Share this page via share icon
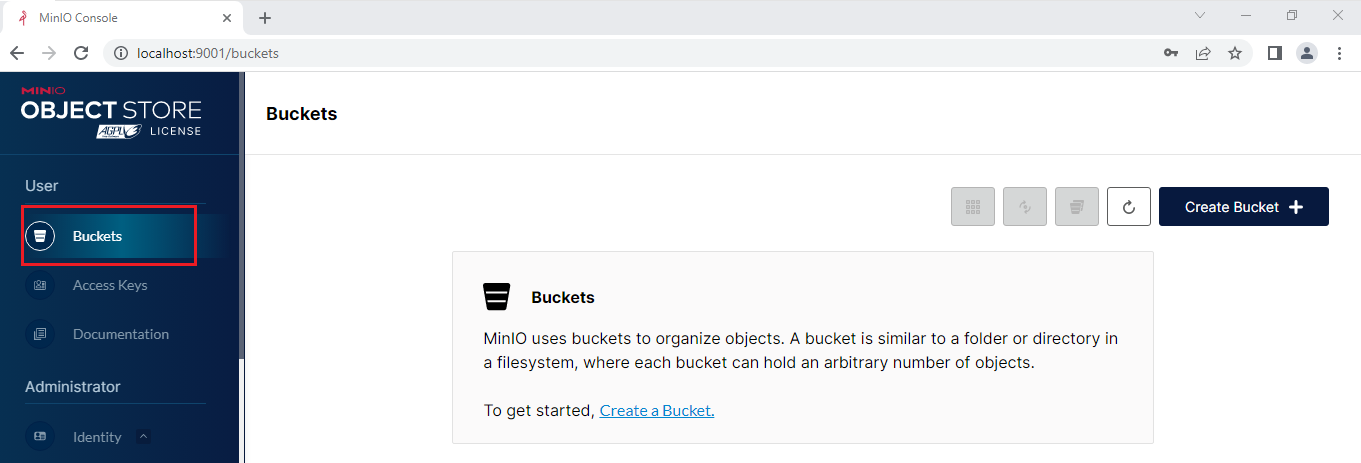This screenshot has height=463, width=1361. [x=1203, y=53]
